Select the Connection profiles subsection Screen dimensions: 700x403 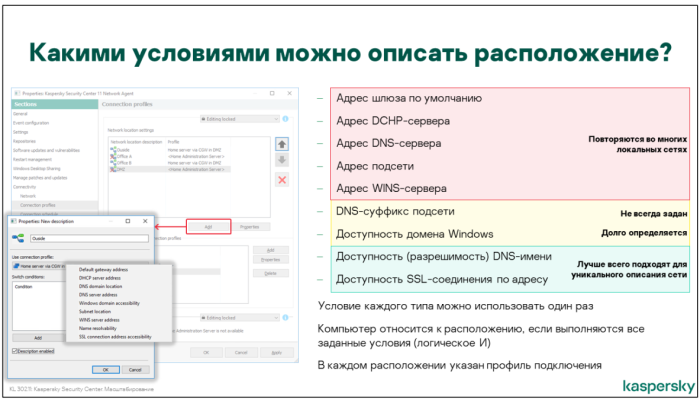(x=38, y=205)
